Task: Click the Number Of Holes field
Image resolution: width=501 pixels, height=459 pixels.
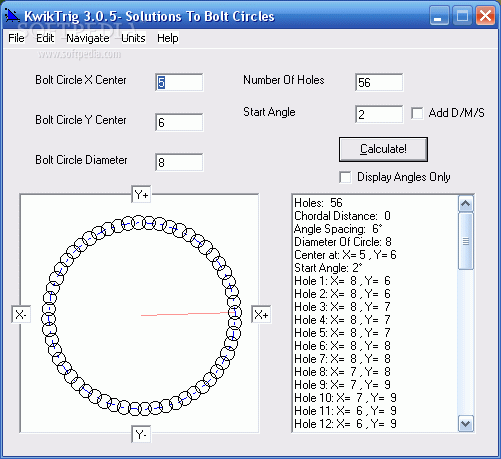Action: pyautogui.click(x=379, y=82)
